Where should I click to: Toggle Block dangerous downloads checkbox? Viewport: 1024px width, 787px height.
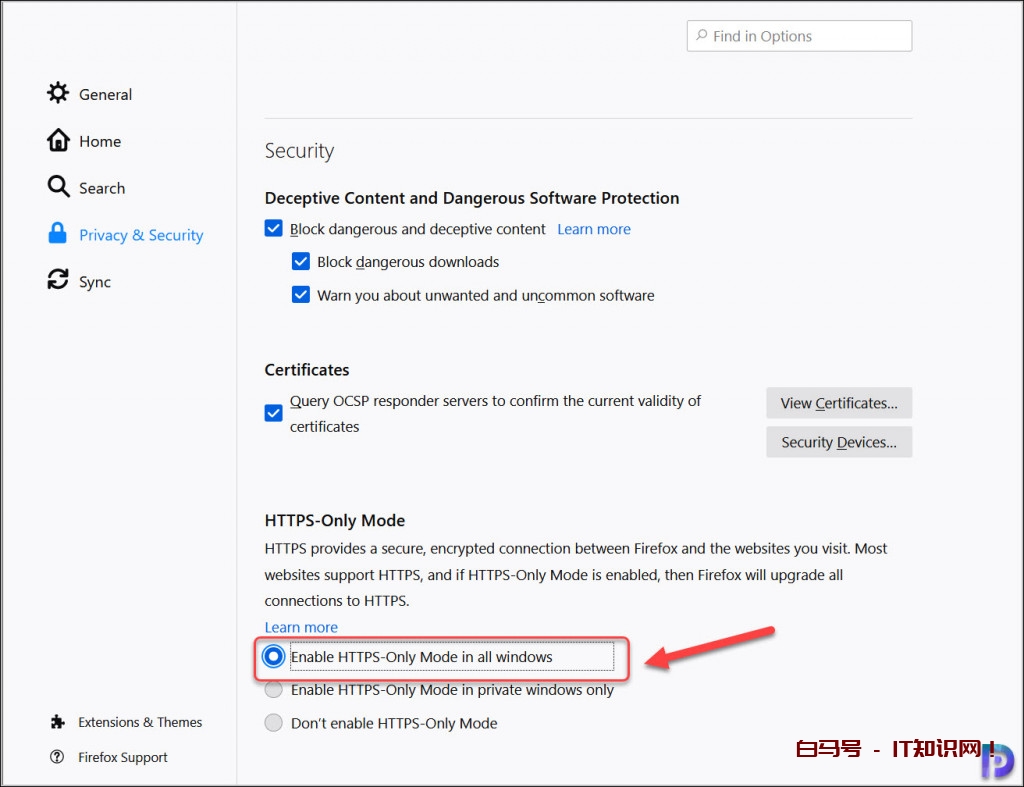301,262
